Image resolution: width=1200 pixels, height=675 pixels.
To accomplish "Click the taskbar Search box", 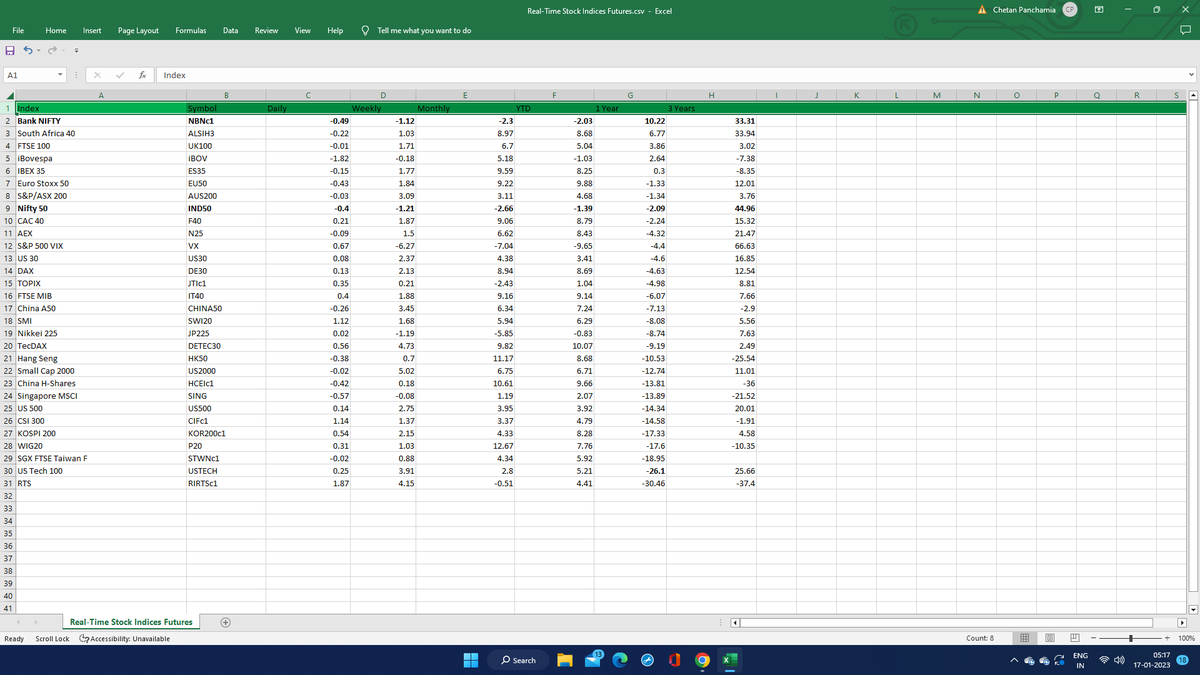I will 518,660.
